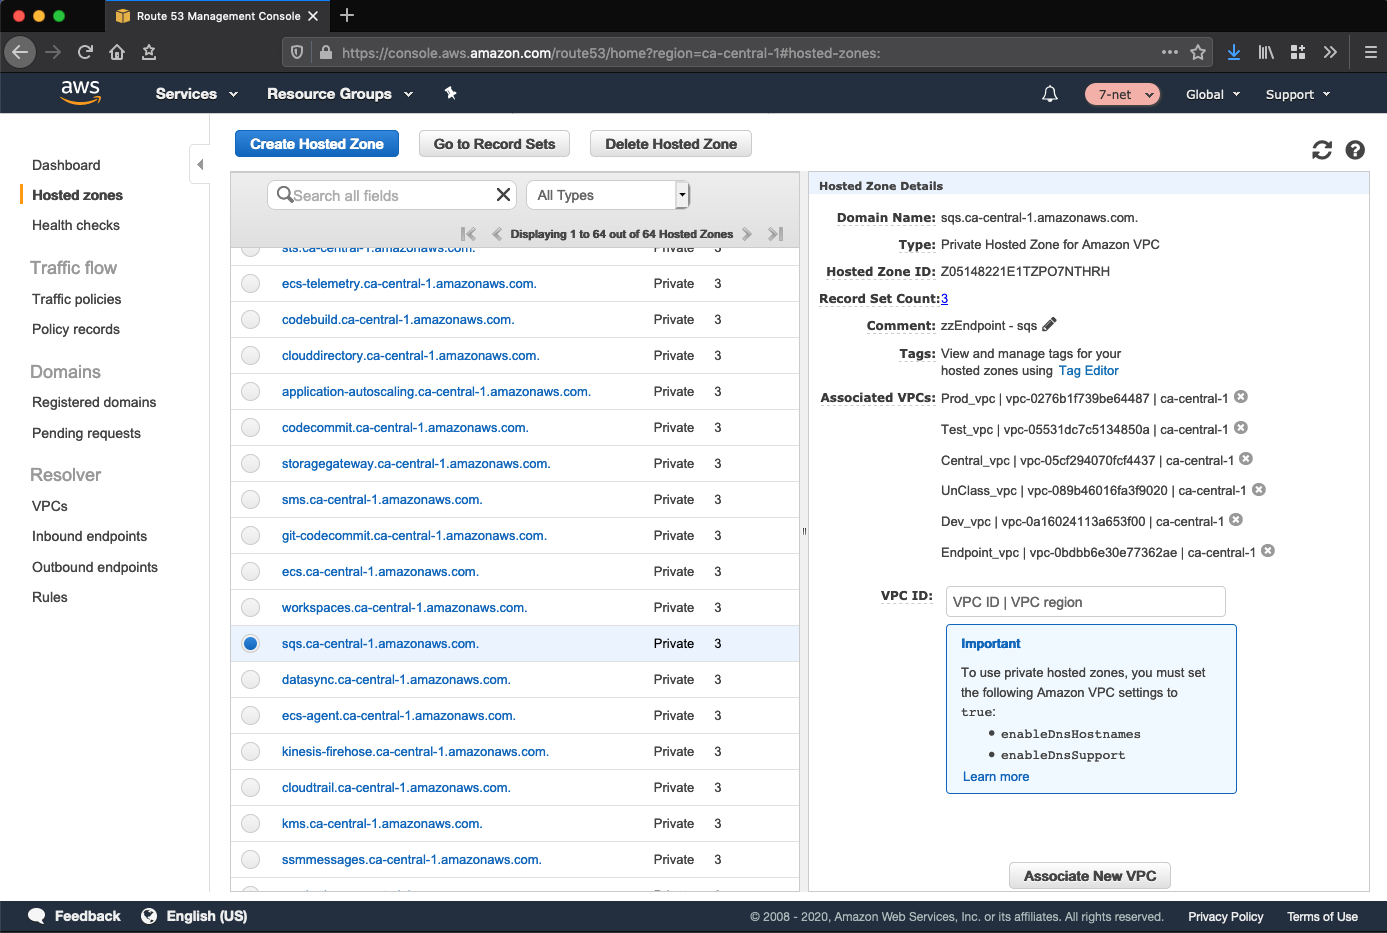
Task: Remove Prod_vpc association with x icon
Action: (1241, 397)
